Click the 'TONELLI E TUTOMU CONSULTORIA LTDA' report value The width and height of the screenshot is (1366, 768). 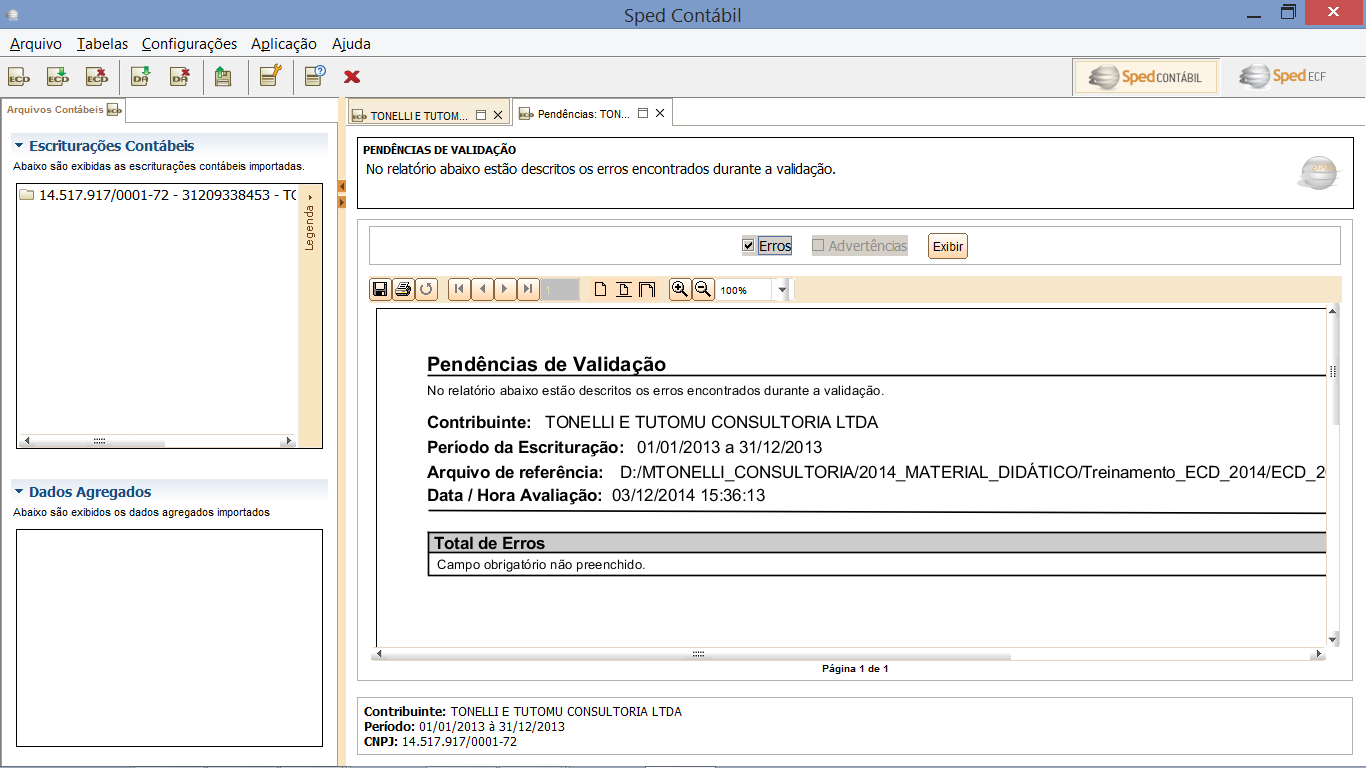(x=712, y=422)
